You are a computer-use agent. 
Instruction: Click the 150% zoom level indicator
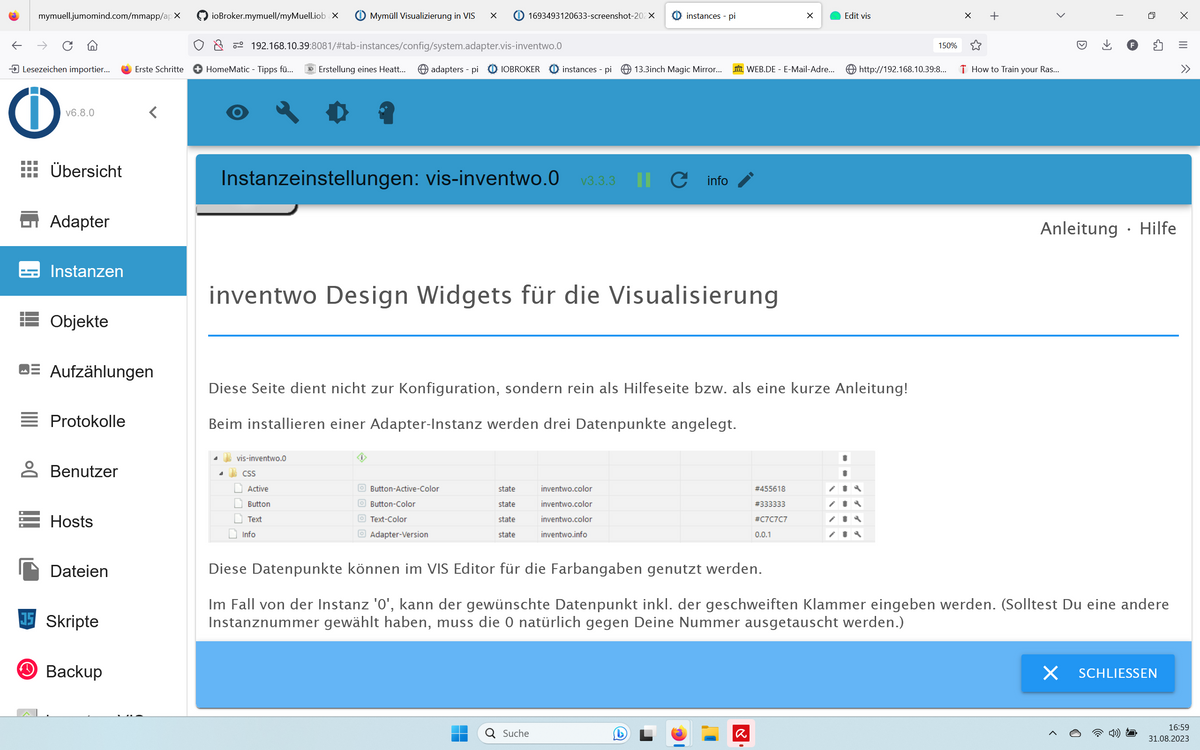(947, 45)
